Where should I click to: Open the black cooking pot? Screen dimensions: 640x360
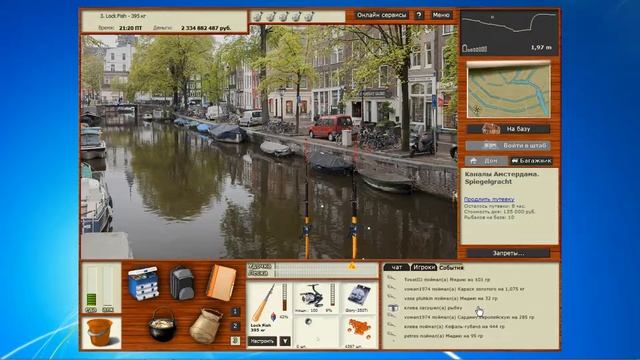[x=162, y=325]
